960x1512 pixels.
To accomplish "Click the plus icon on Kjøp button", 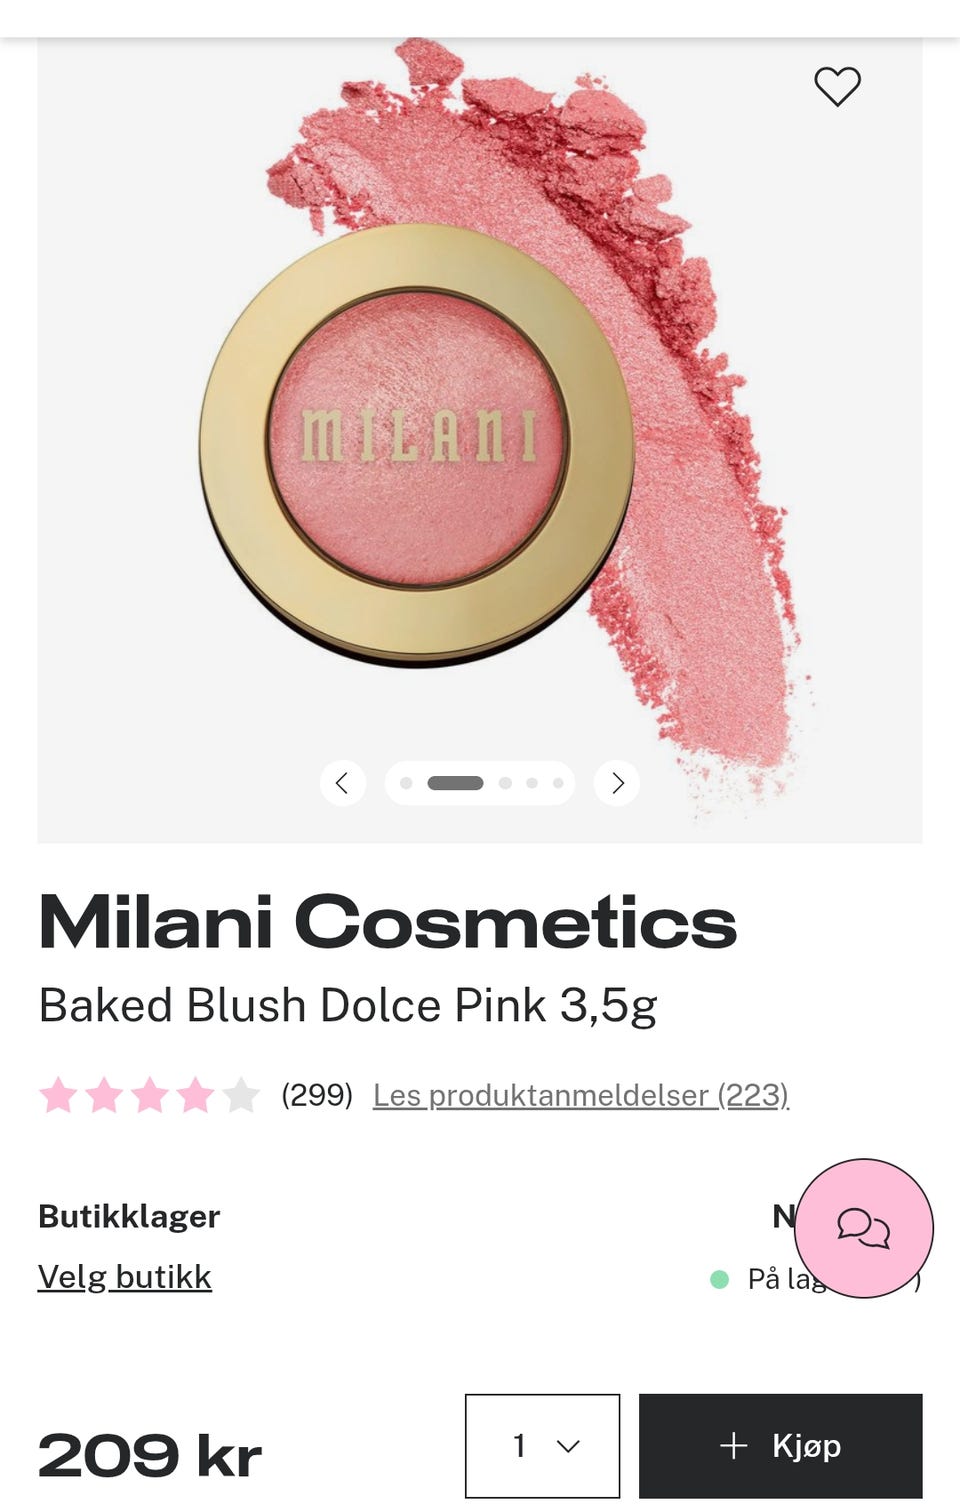I will click(x=734, y=1445).
